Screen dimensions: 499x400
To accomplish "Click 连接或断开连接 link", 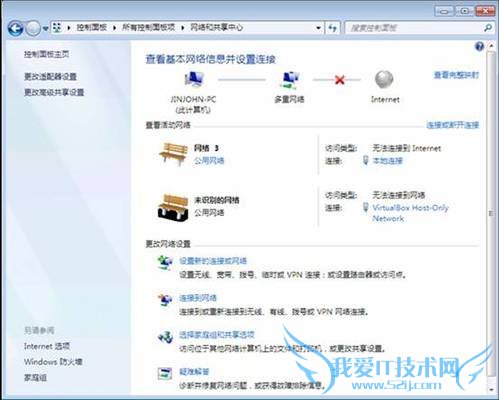I will tap(453, 125).
